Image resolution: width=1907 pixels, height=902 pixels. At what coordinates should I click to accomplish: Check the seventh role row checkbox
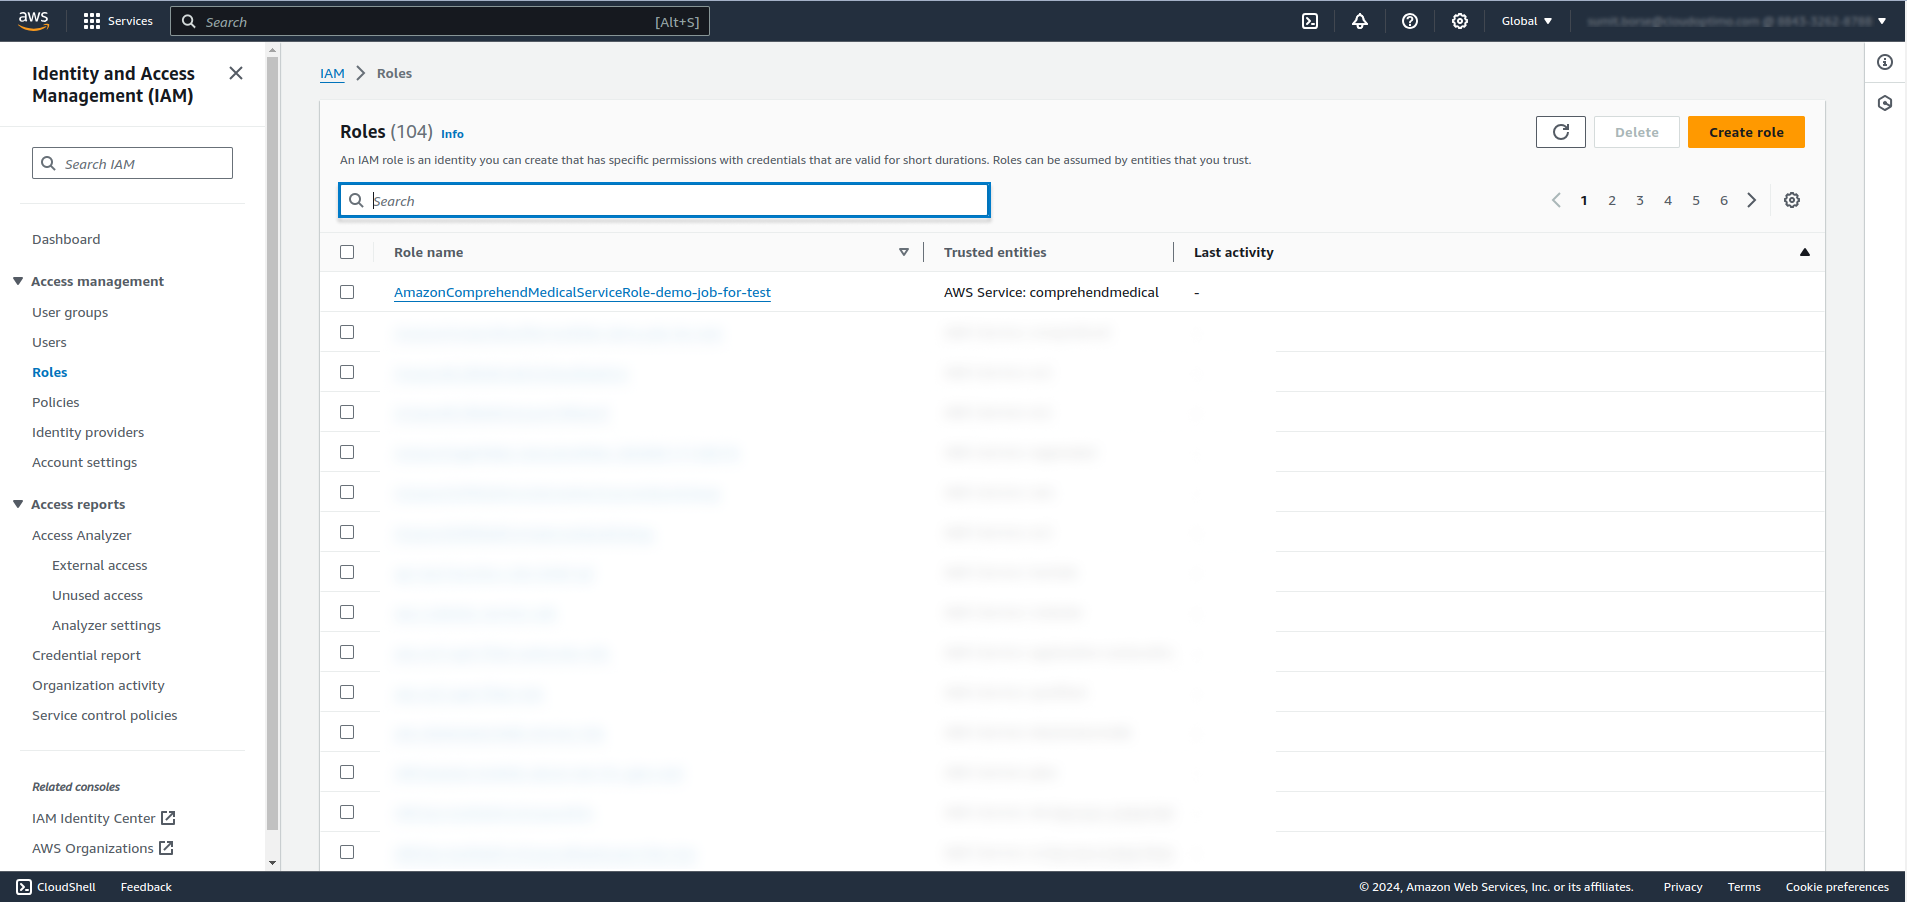347,532
